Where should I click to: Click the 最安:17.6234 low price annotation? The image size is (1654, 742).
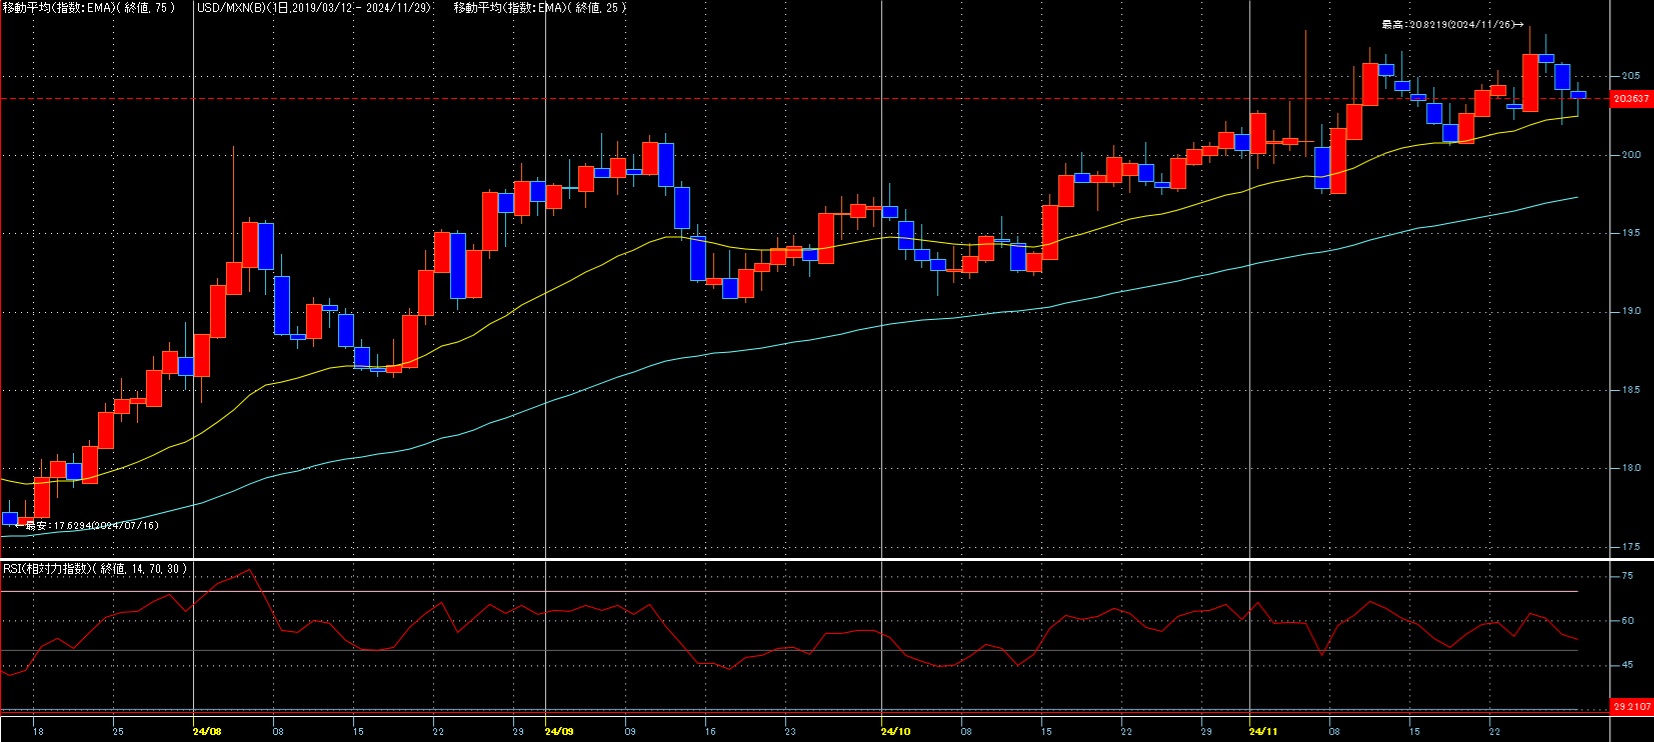88,525
